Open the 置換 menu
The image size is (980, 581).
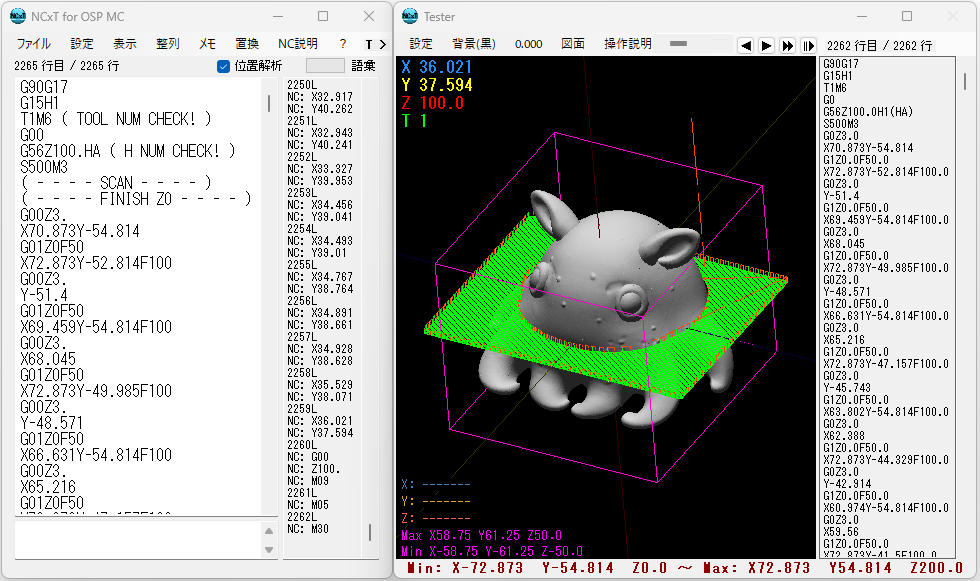click(x=247, y=44)
